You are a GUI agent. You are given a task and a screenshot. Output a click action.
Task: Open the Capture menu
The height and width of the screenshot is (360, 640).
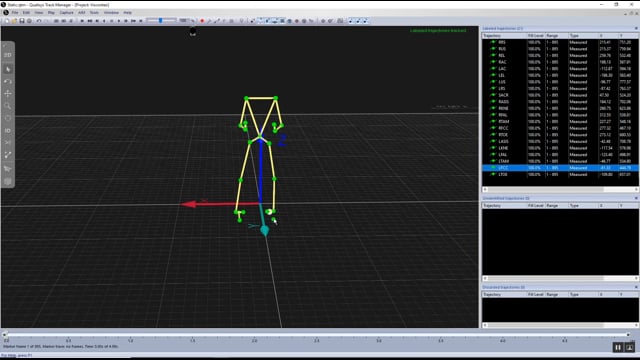67,13
